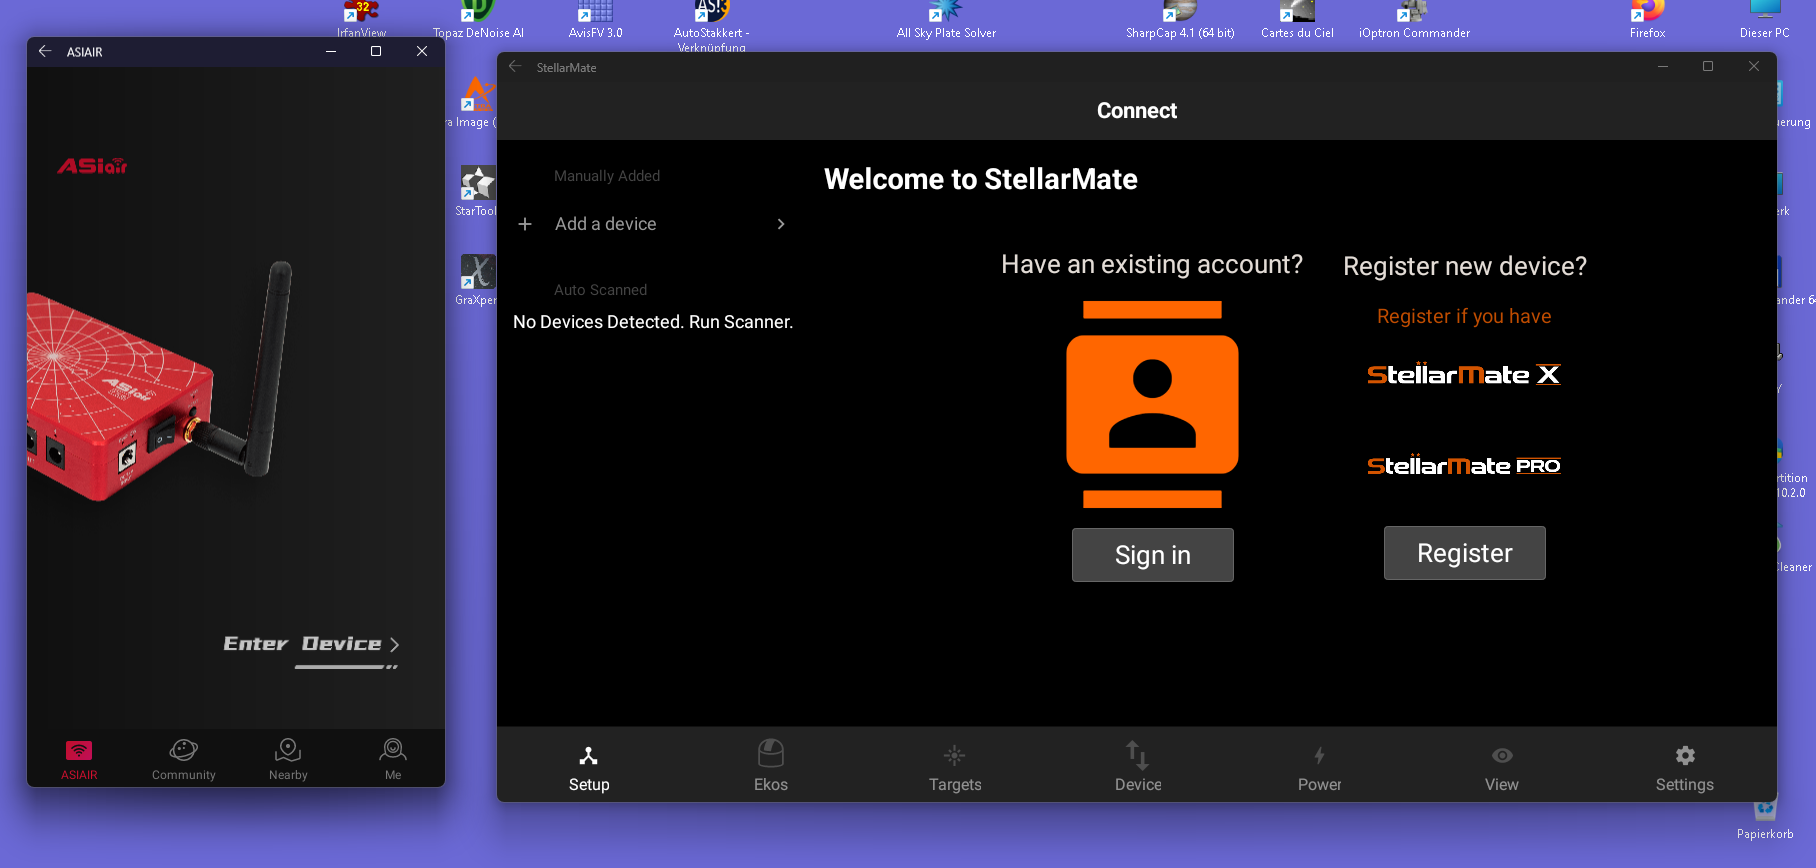Open the Targets tab

click(x=955, y=768)
